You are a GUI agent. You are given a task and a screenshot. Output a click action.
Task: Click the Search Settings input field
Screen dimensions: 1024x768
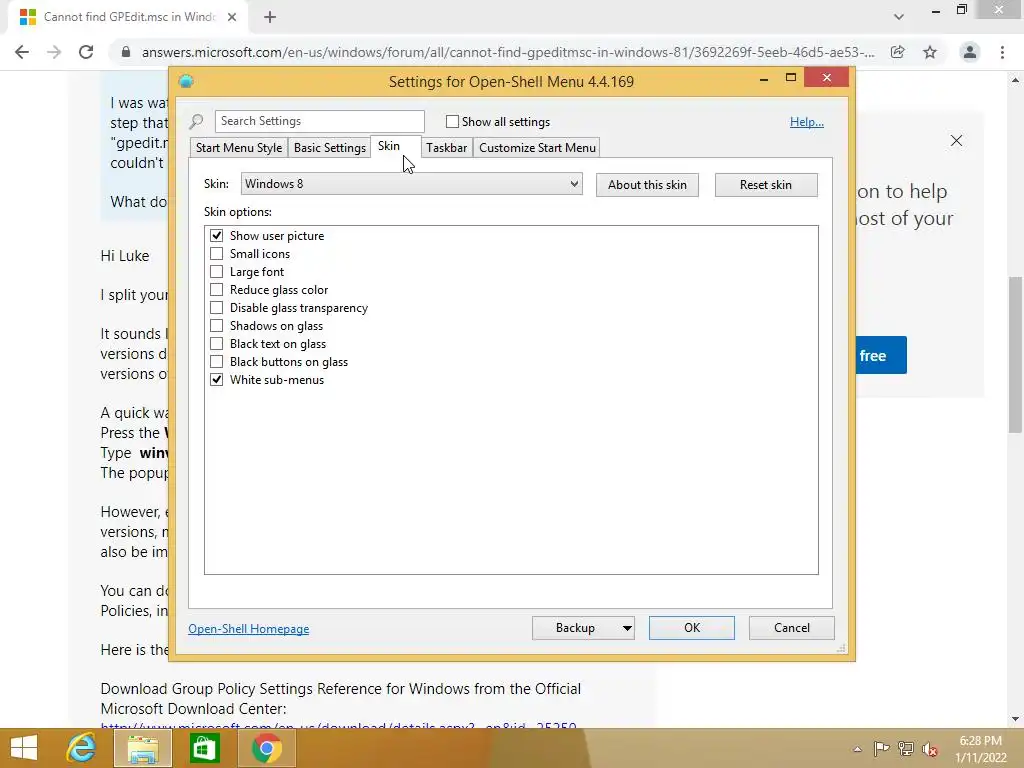click(x=319, y=121)
